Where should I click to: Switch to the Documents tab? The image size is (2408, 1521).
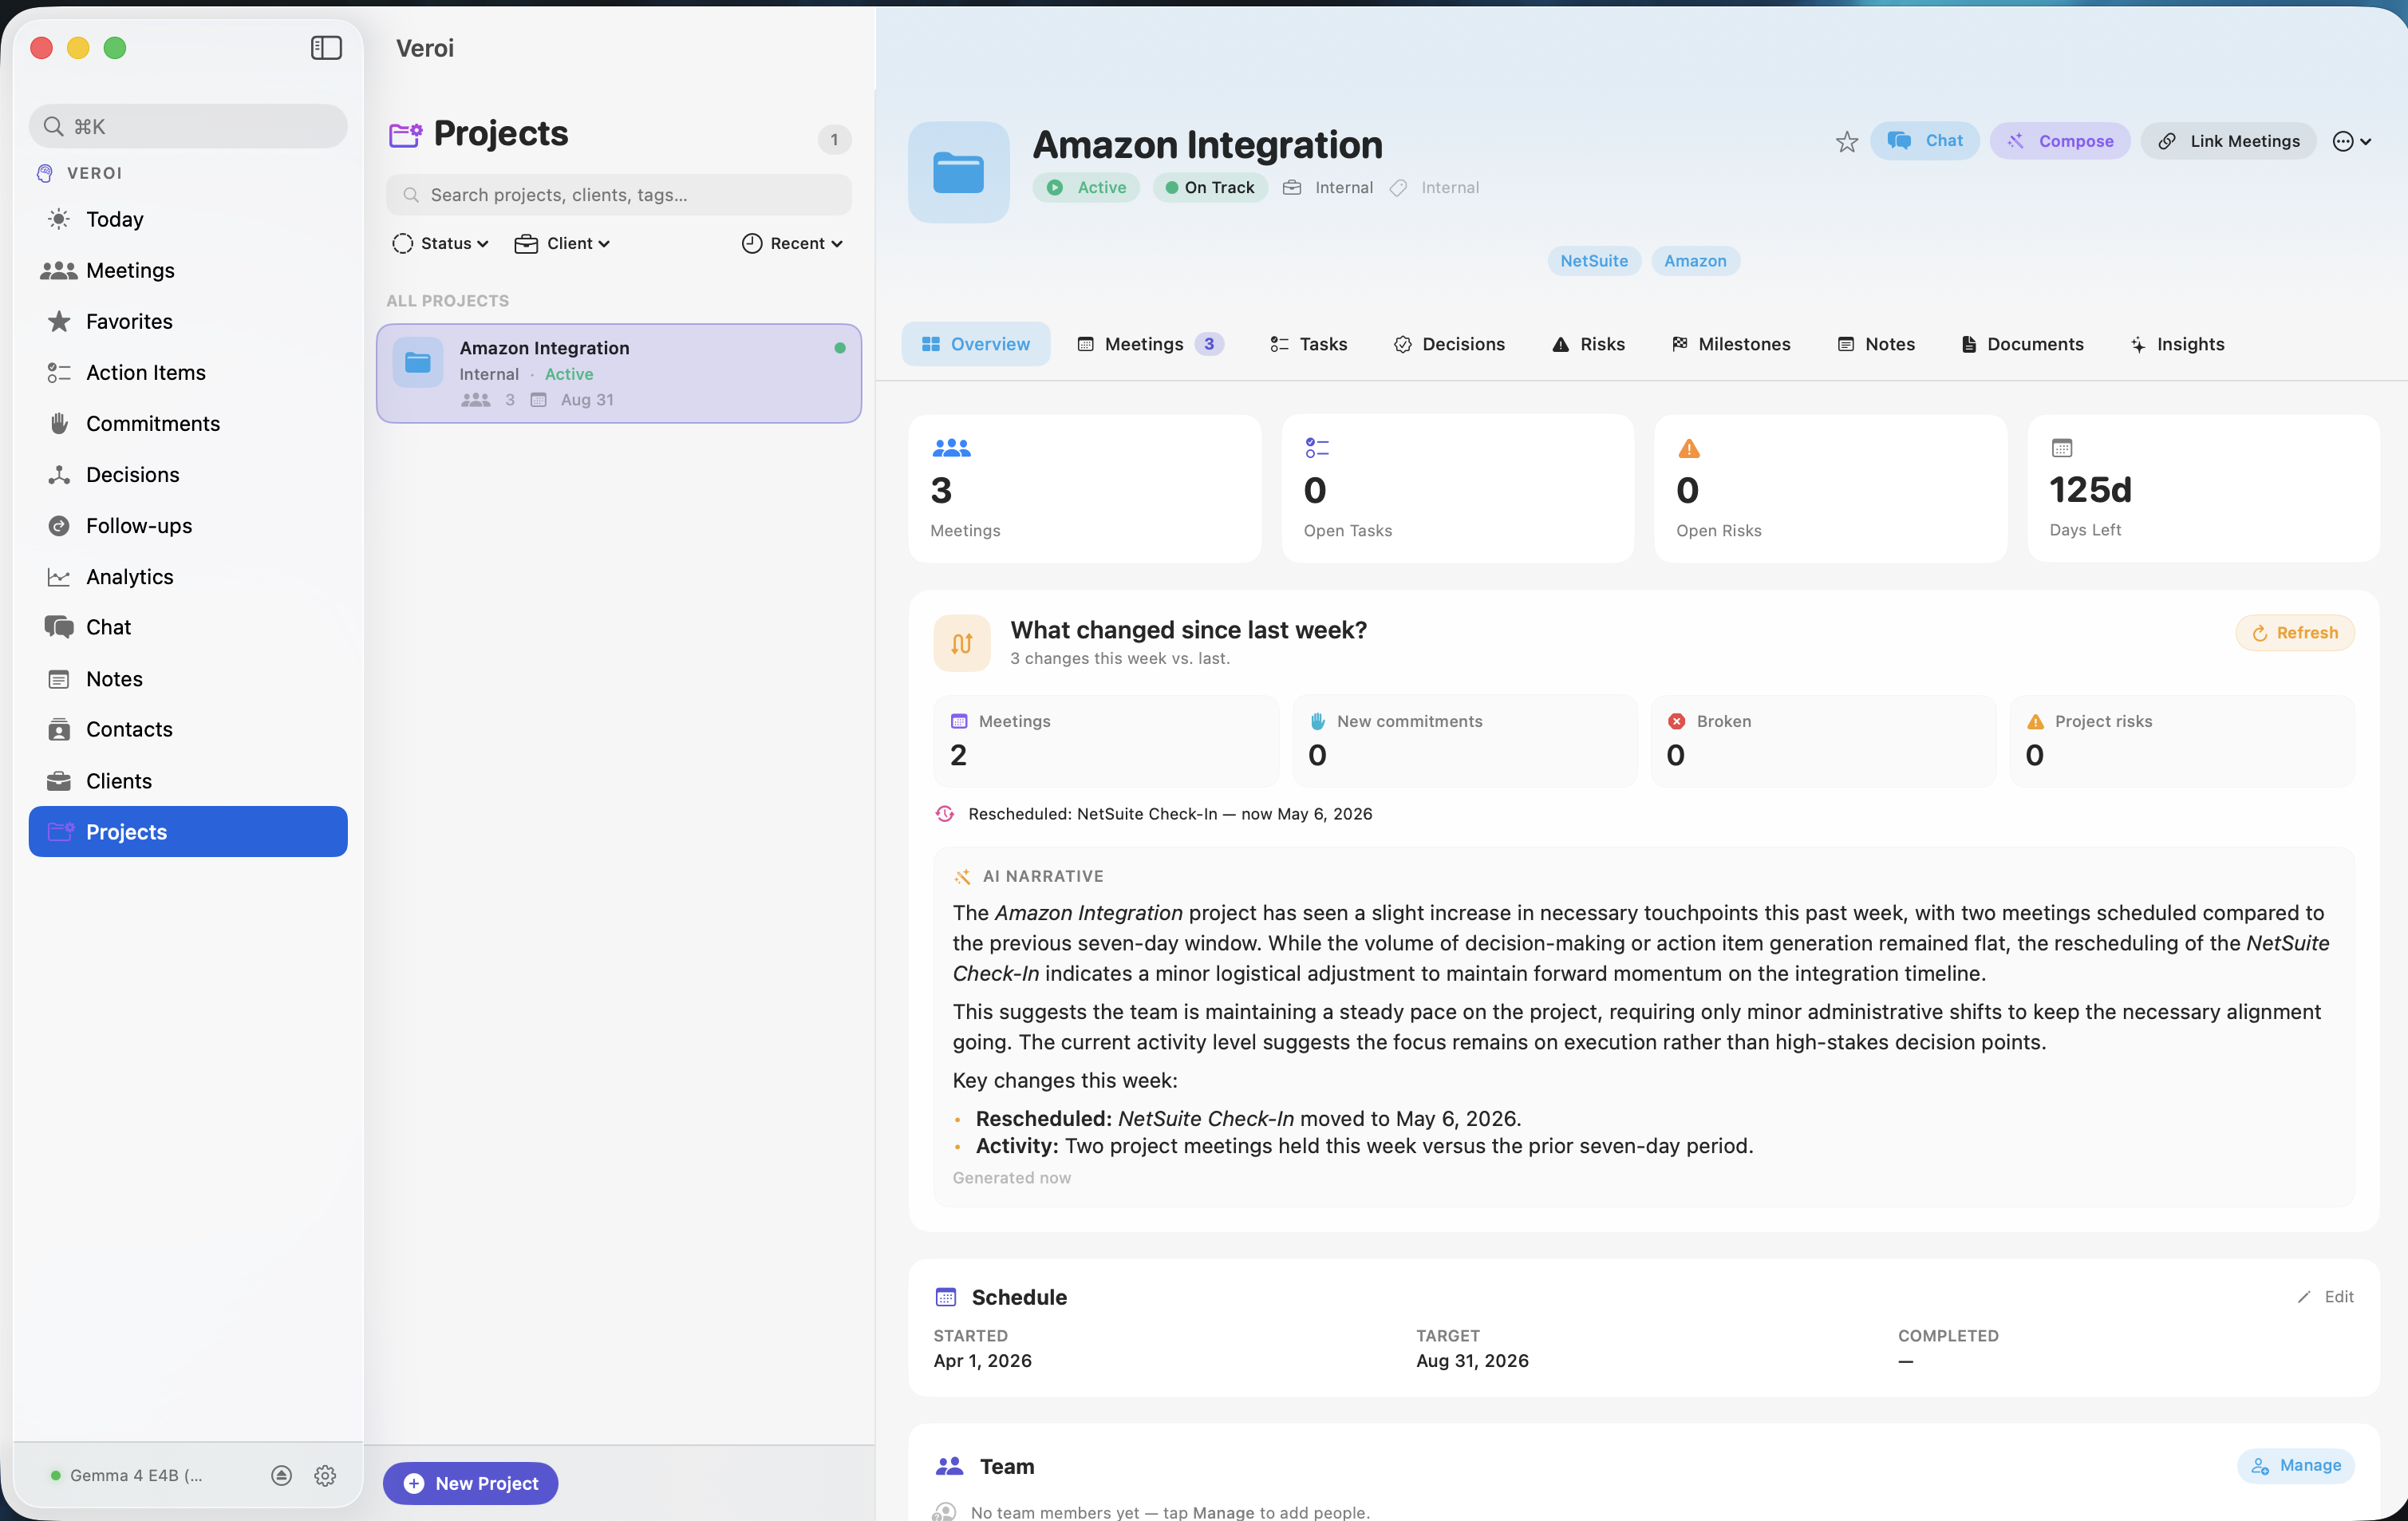[2022, 344]
